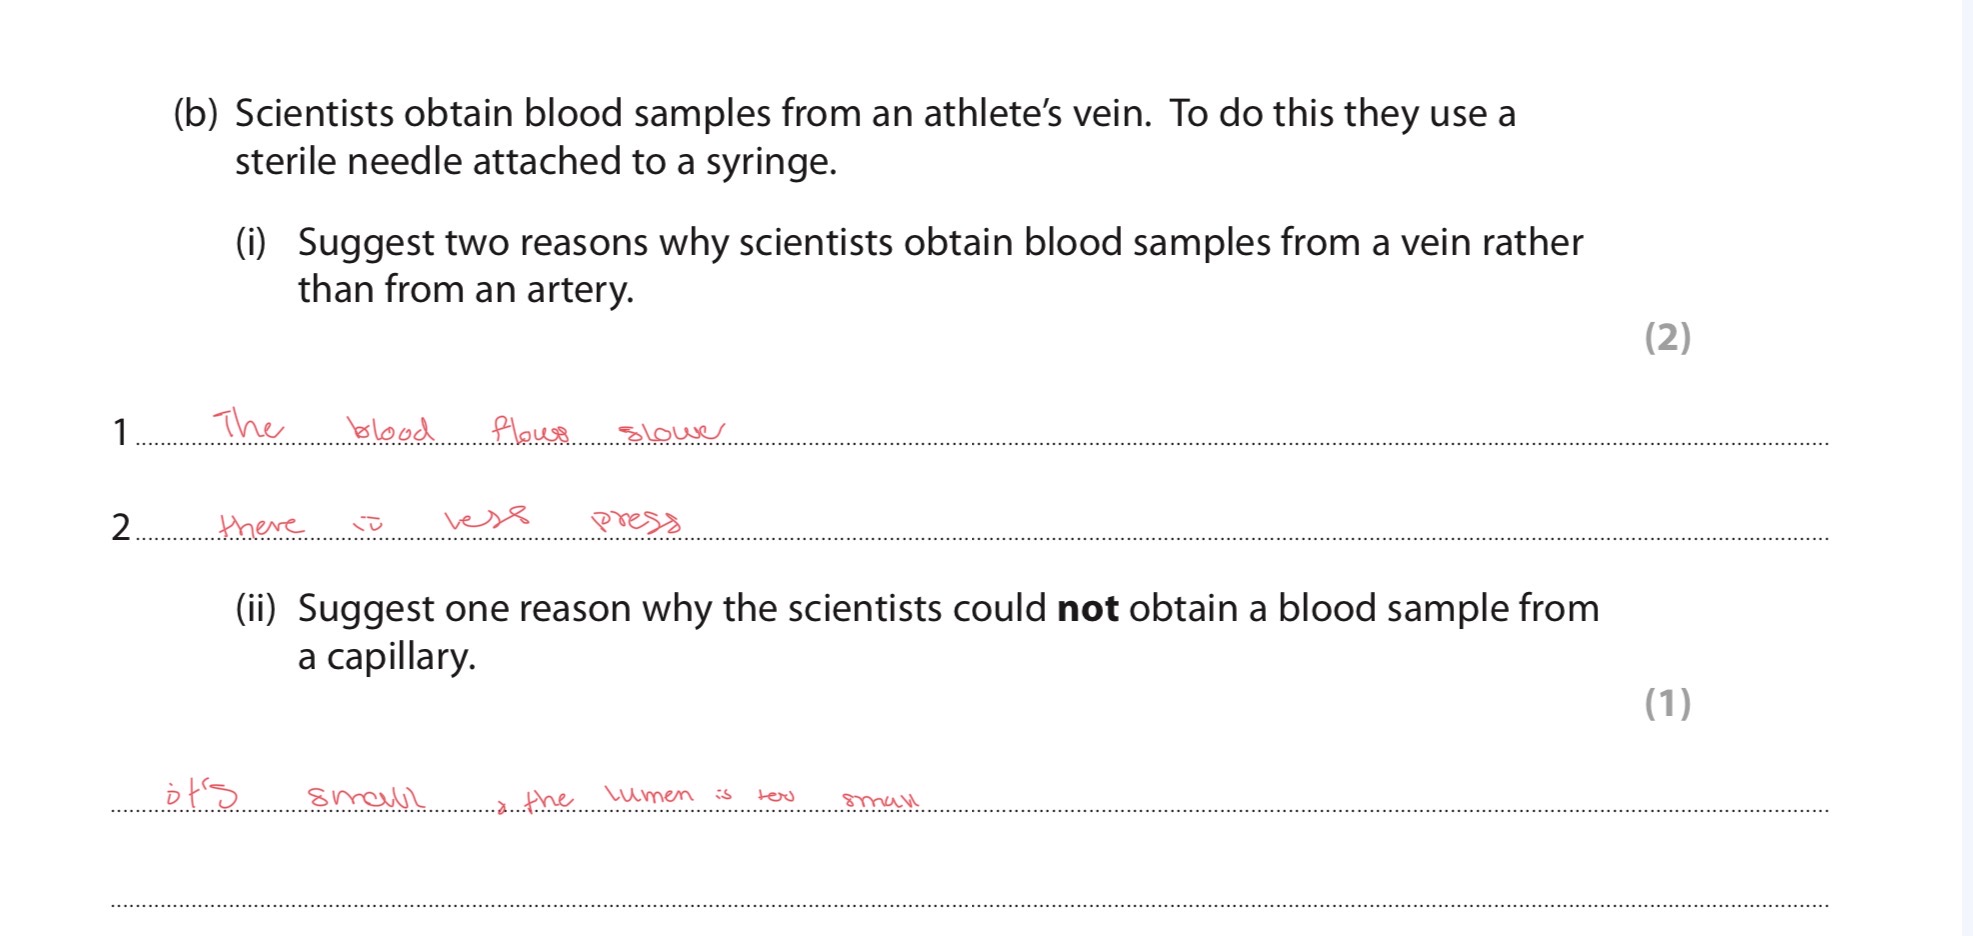Viewport: 1973px width, 936px height.
Task: Click handwritten answer 'The blood flows slower'
Action: [467, 428]
